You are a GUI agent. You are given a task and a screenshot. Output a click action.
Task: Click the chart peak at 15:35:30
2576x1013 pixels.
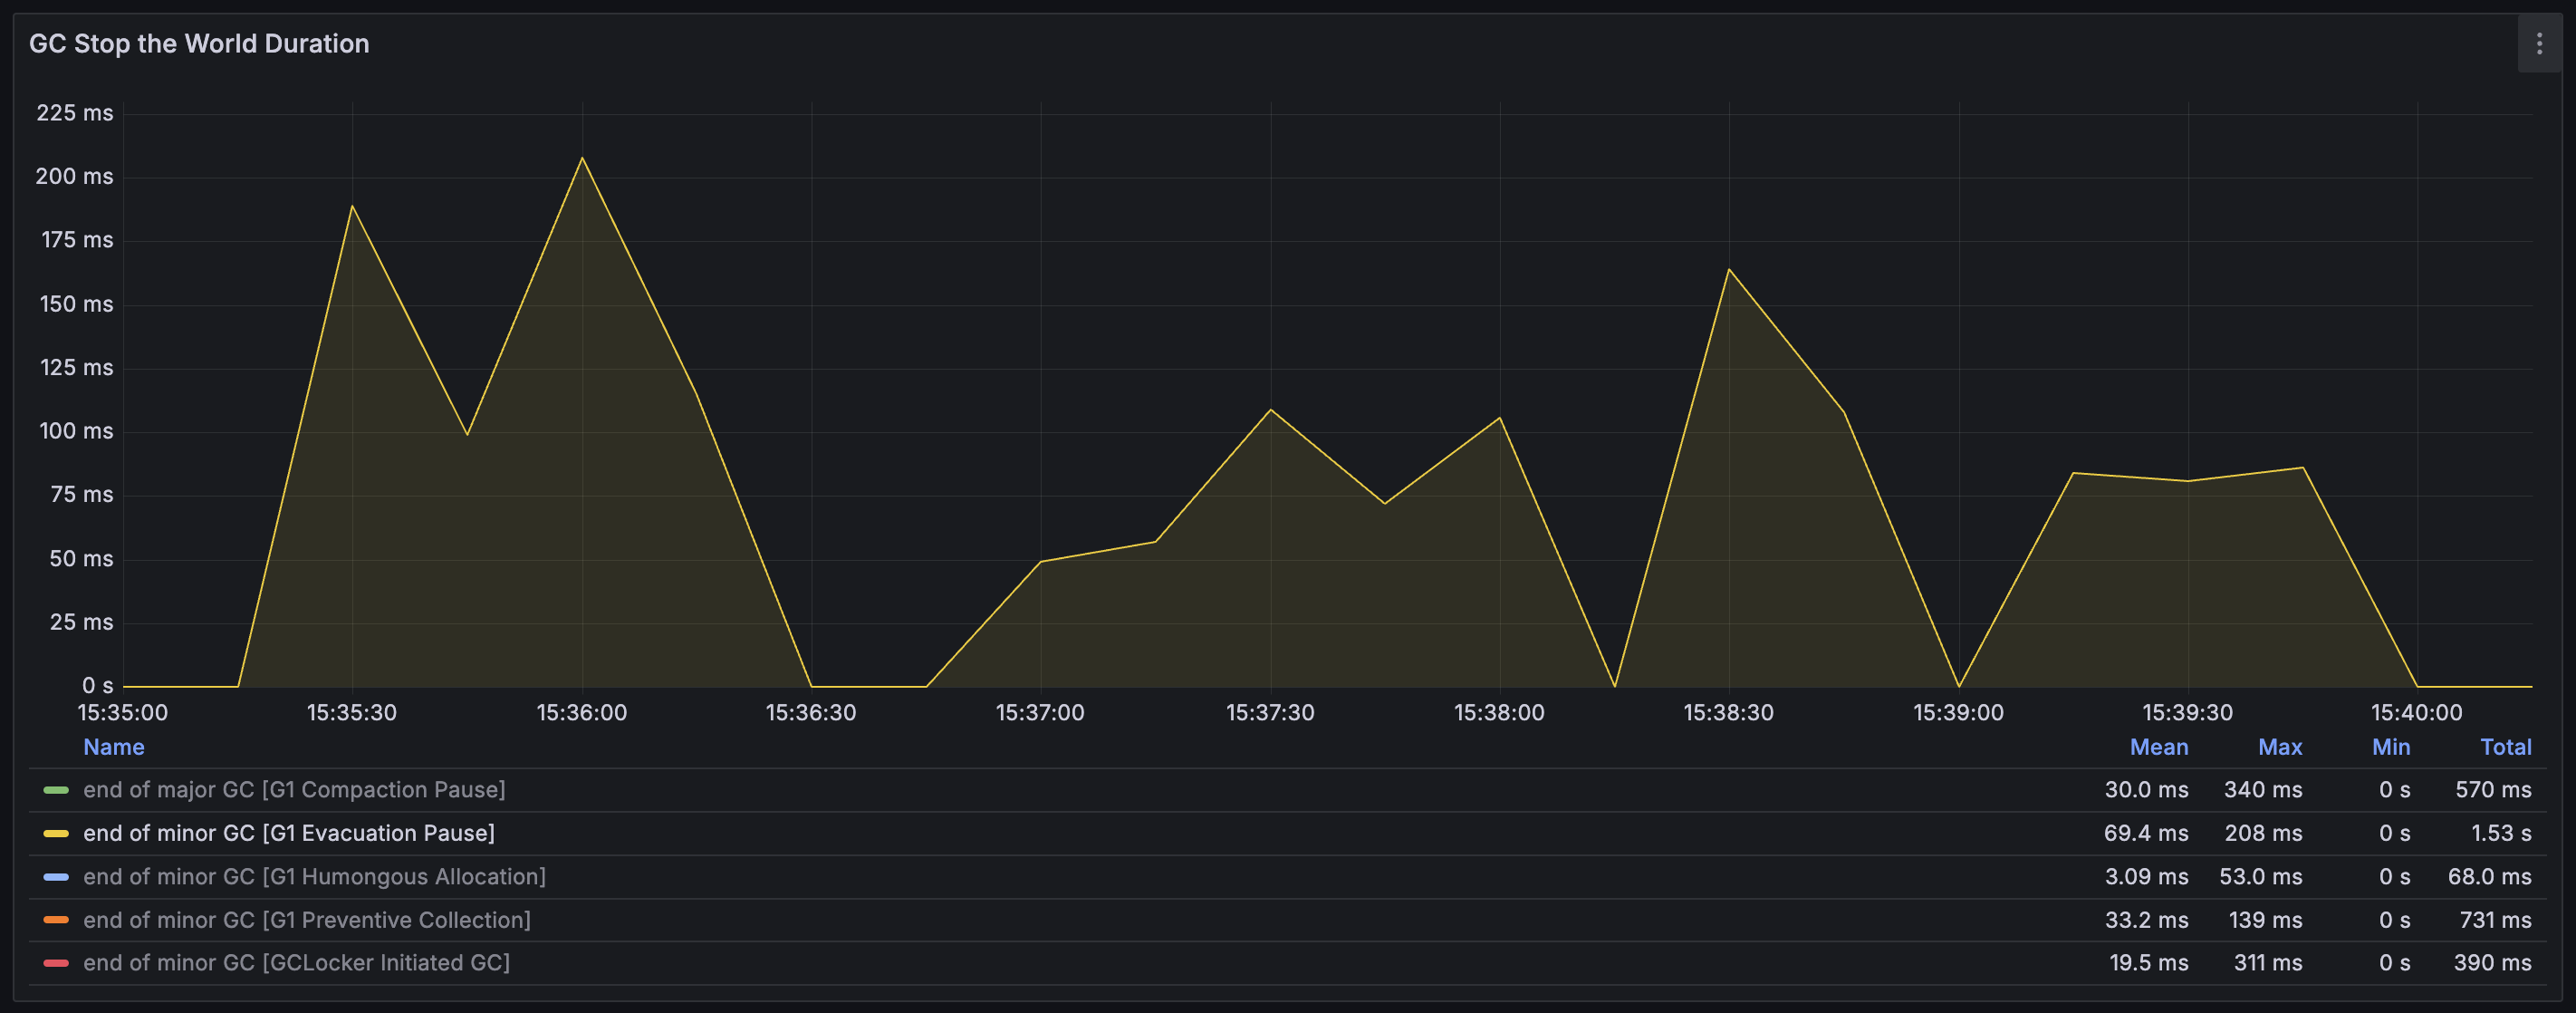[352, 206]
